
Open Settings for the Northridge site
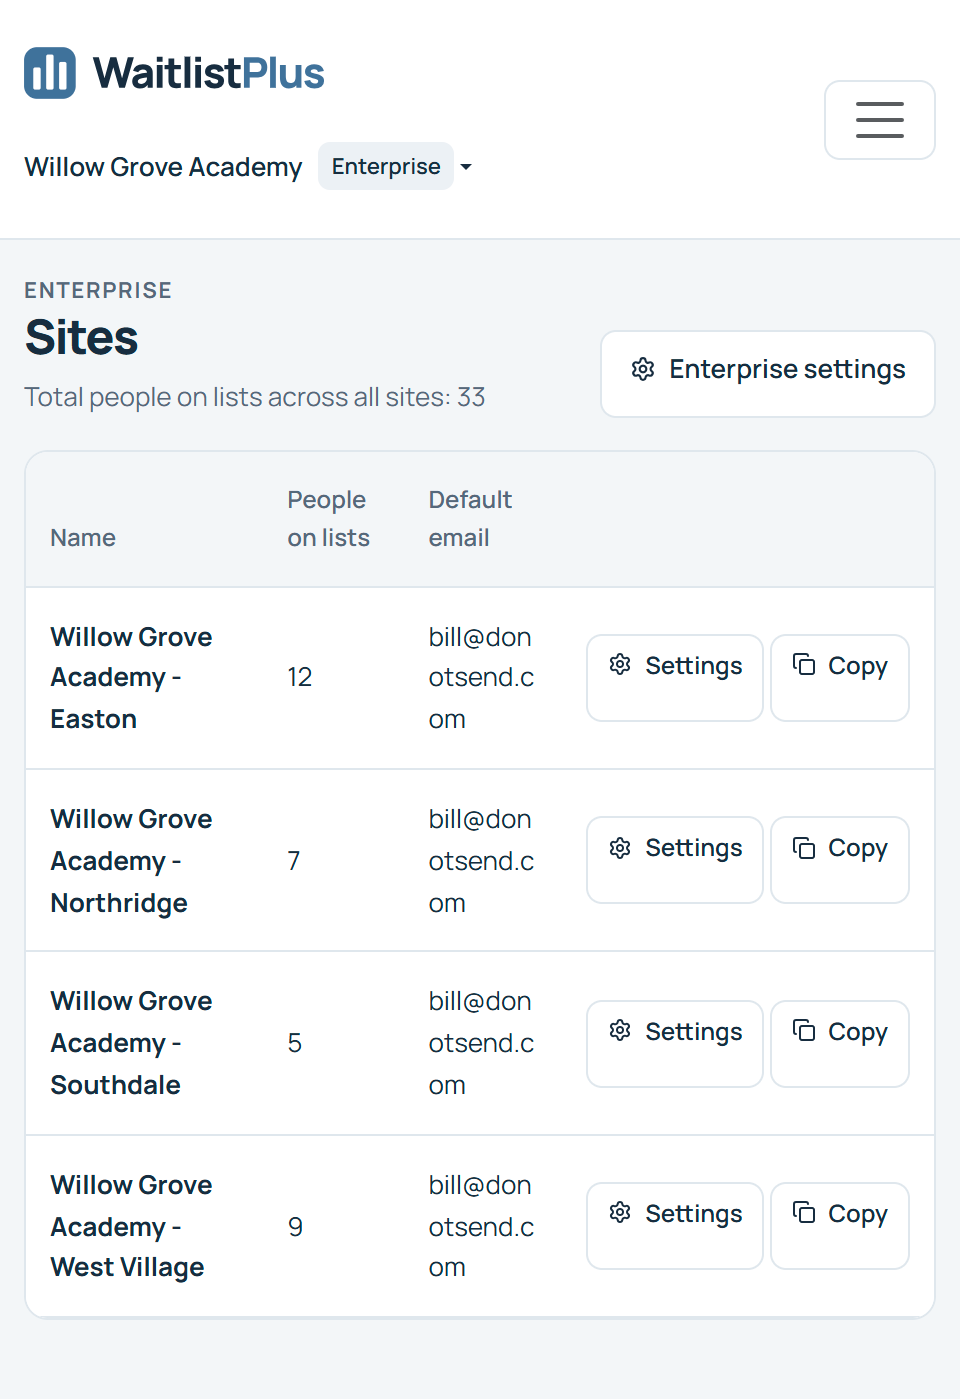675,860
